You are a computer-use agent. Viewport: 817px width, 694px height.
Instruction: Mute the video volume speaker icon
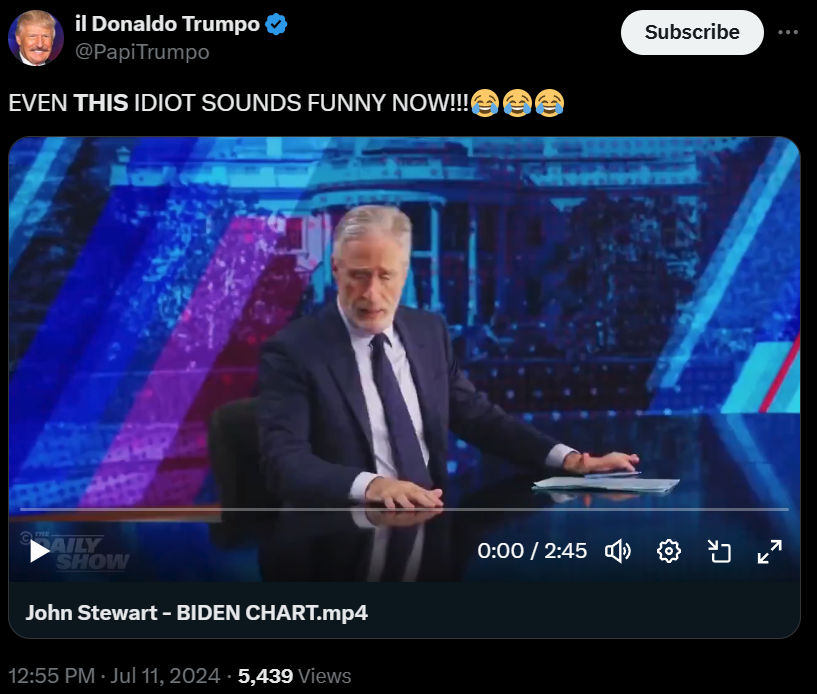pyautogui.click(x=618, y=551)
